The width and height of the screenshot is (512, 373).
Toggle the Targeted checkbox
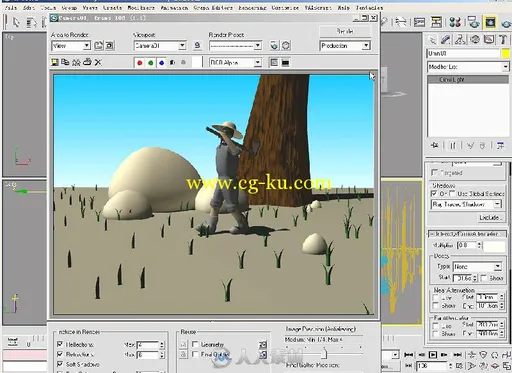[434, 173]
